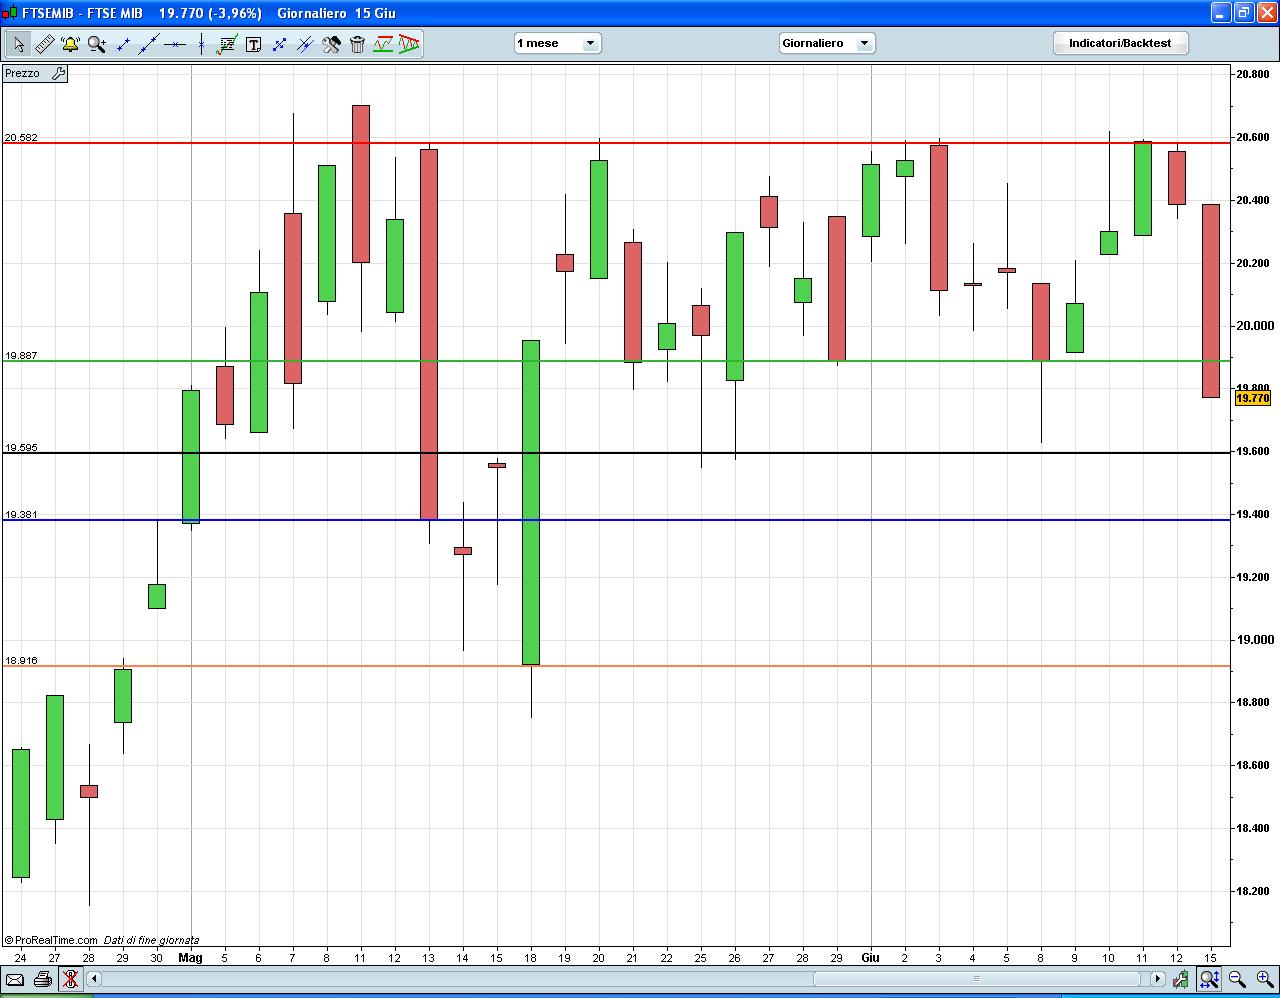Open the chart with checkmark indicator tool
1280x998 pixels.
(x=227, y=44)
